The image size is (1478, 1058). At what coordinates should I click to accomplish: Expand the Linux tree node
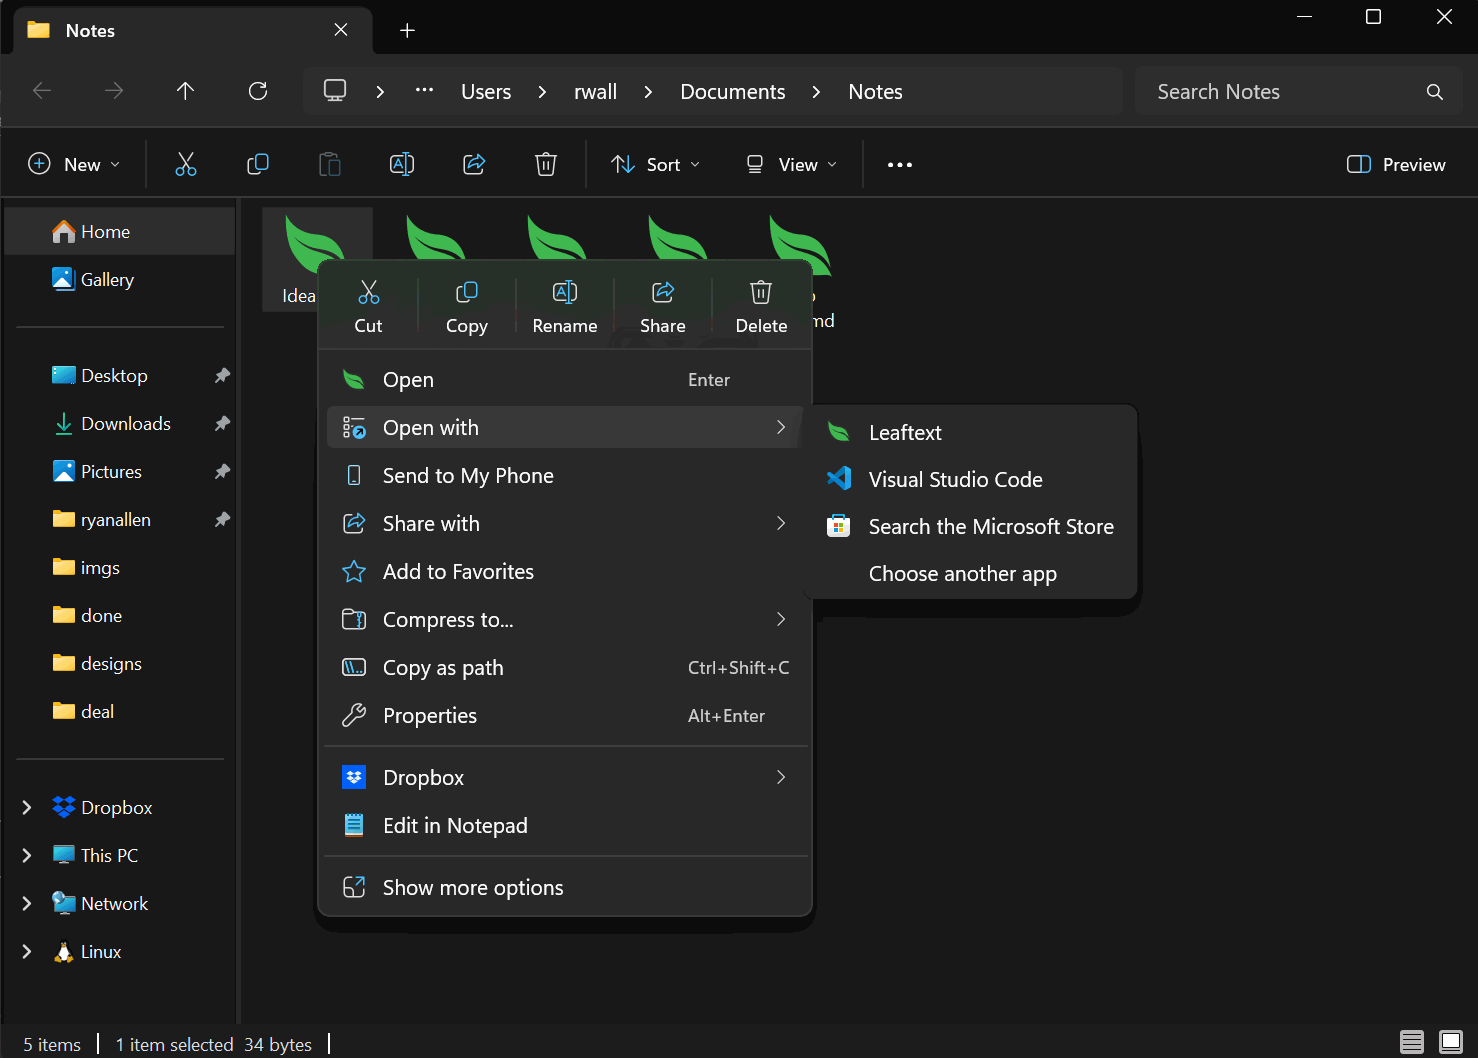point(27,952)
